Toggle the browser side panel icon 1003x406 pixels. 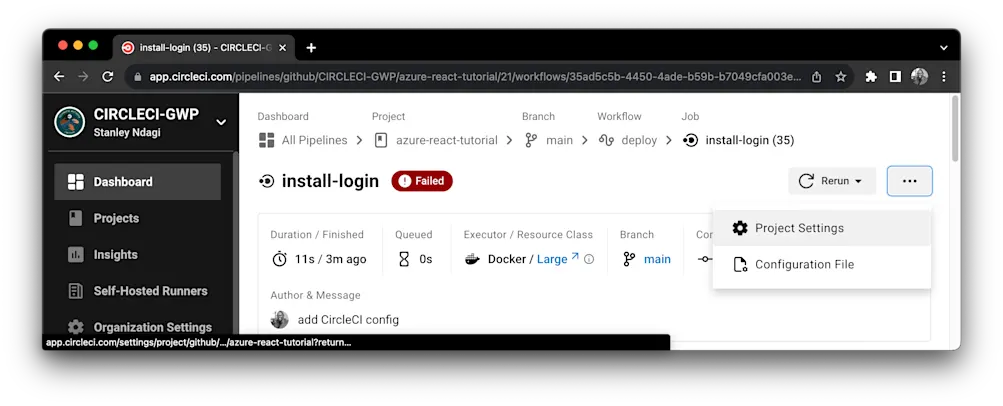point(895,77)
